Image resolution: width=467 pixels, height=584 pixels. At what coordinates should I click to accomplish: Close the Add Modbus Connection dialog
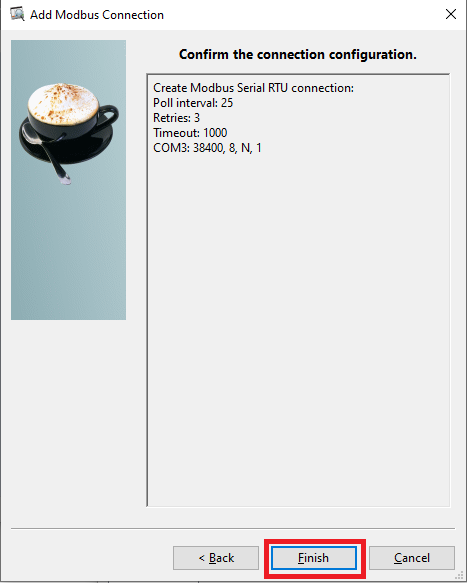click(451, 14)
